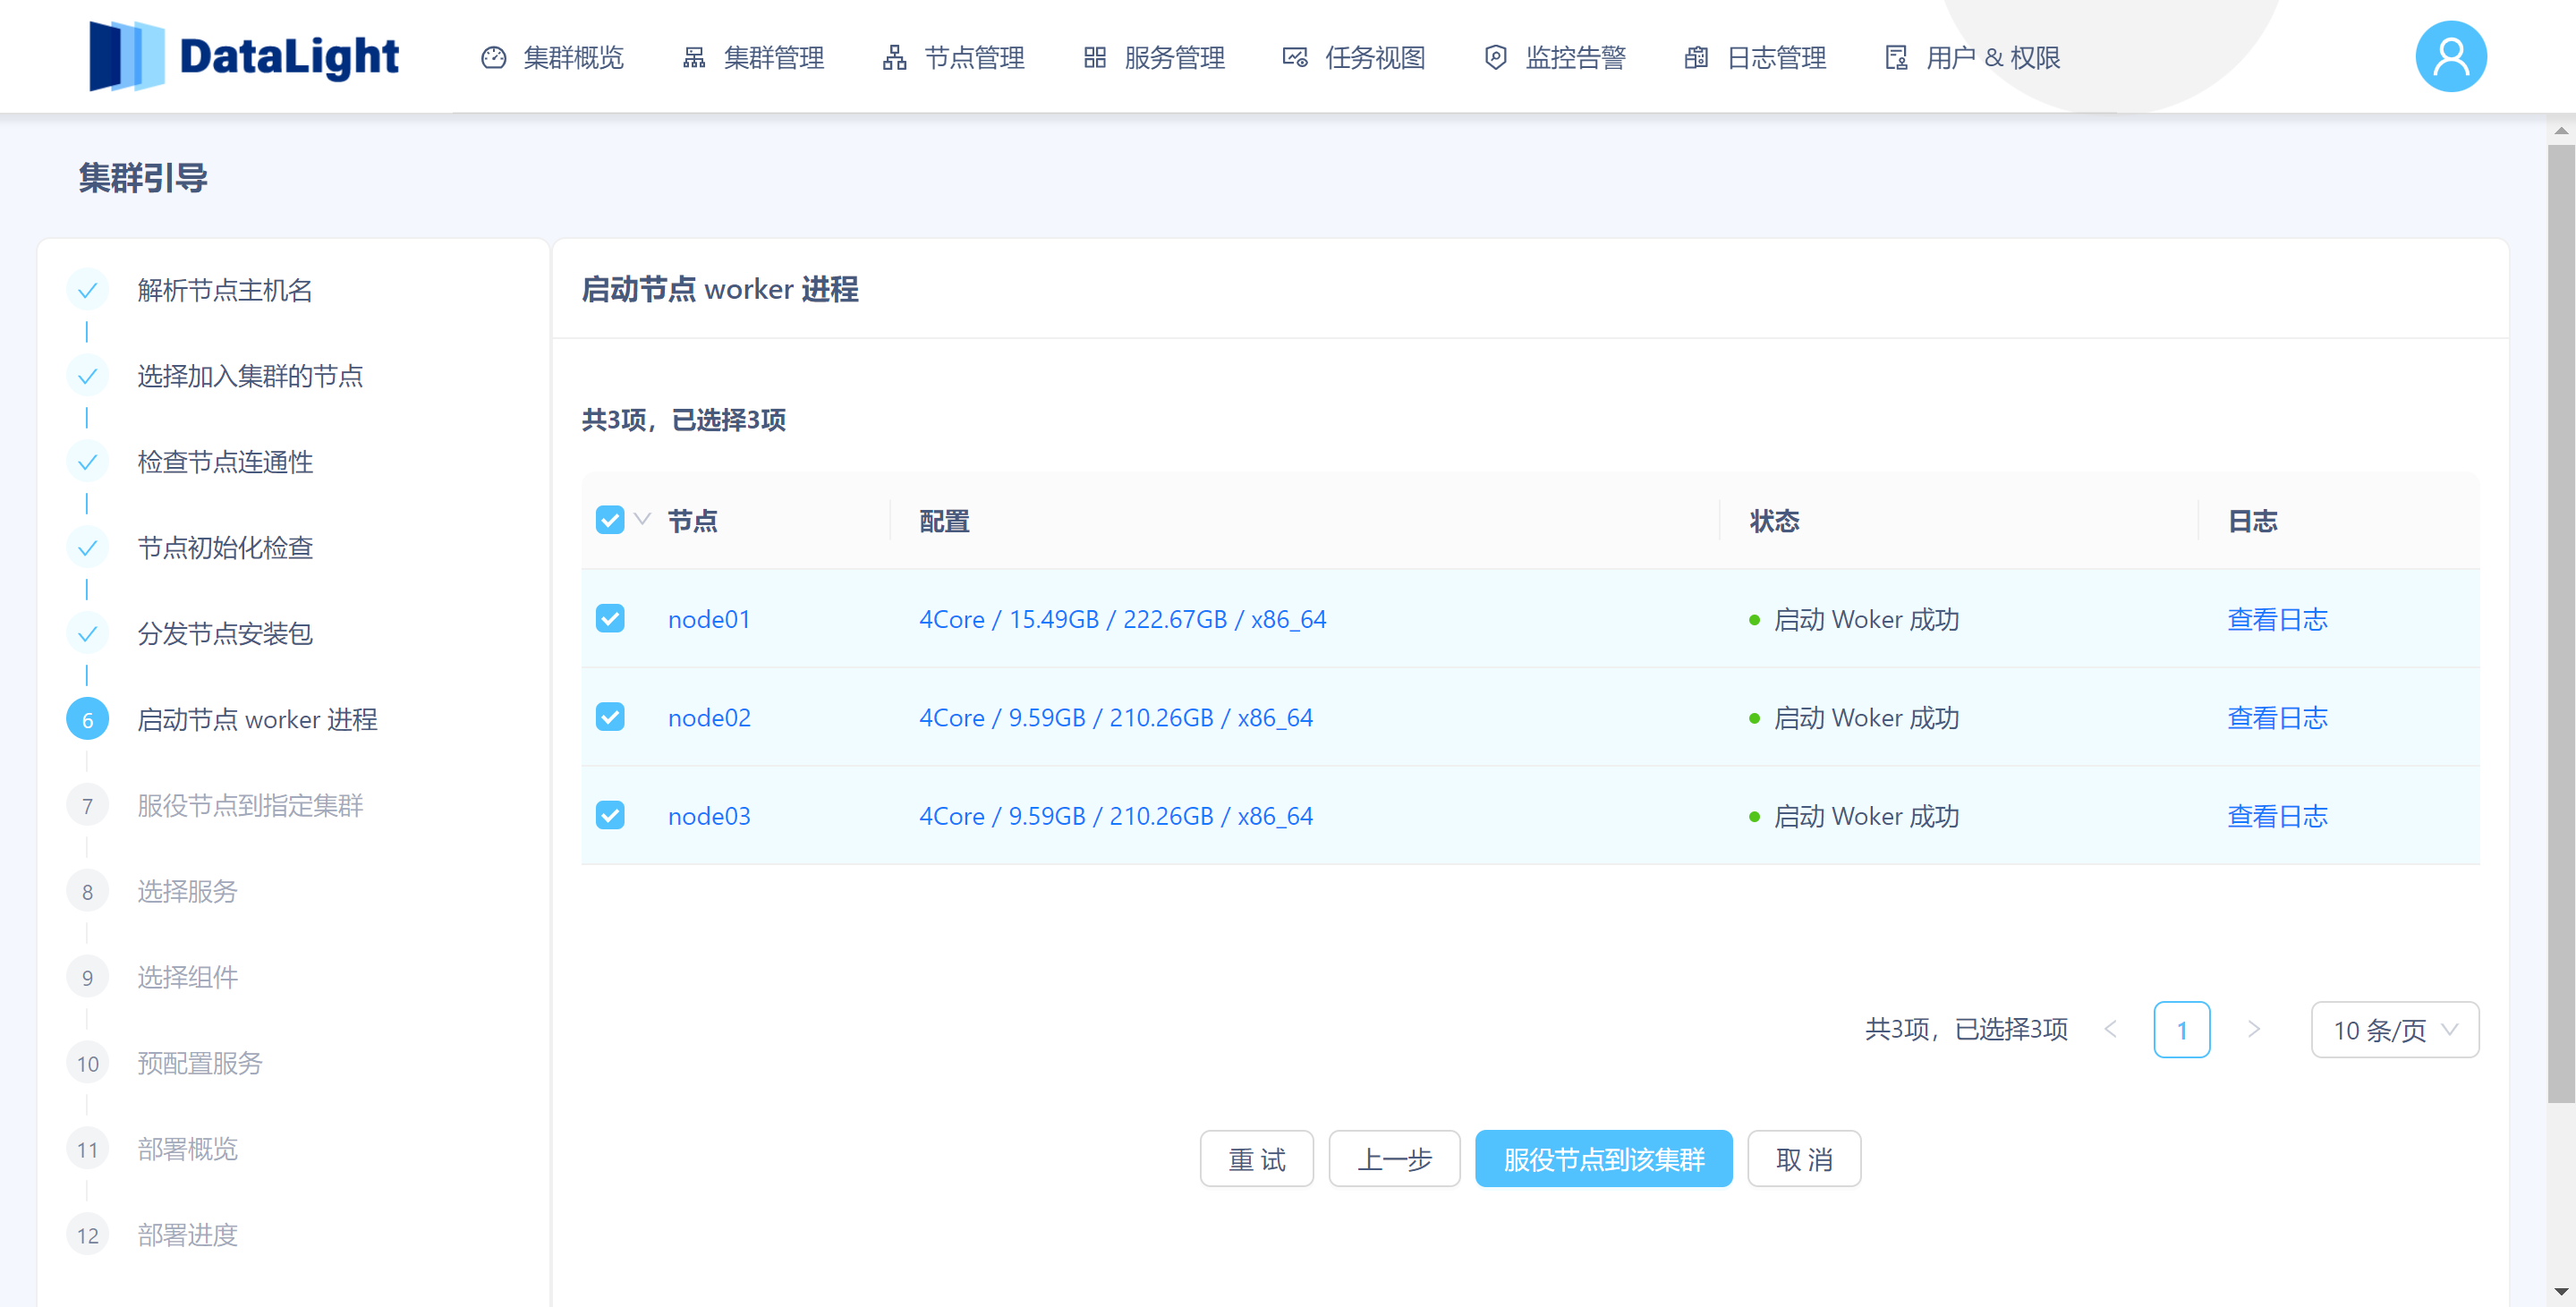Open 日志管理 menu item
Image resolution: width=2576 pixels, height=1307 pixels.
tap(1755, 58)
